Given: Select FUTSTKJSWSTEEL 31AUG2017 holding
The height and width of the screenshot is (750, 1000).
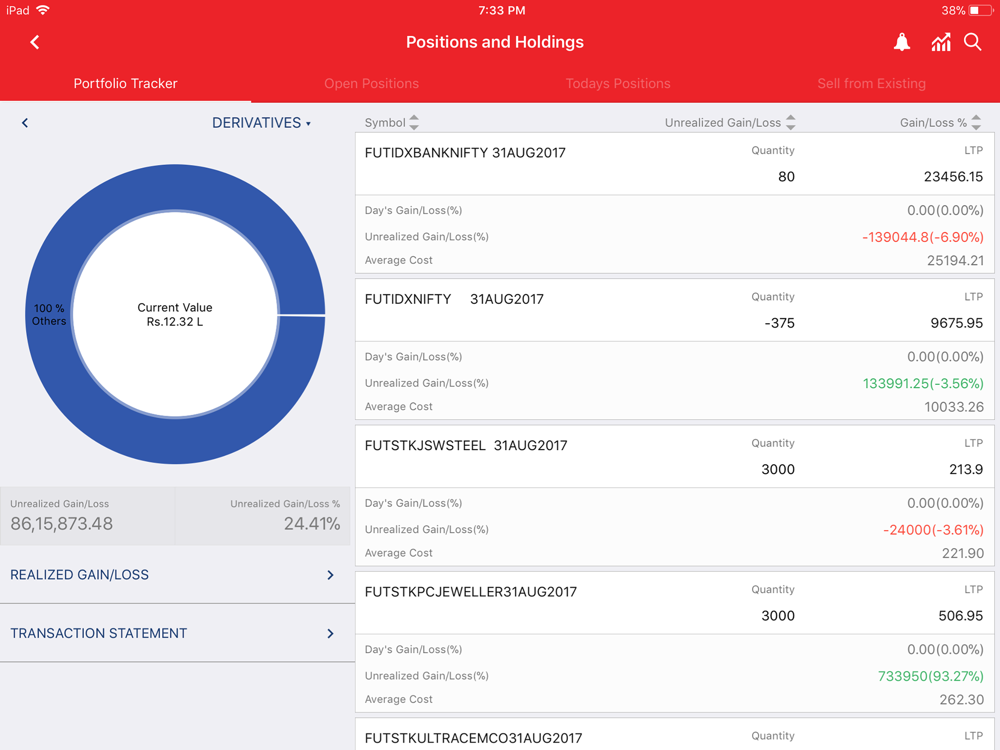Looking at the screenshot, I should 674,496.
